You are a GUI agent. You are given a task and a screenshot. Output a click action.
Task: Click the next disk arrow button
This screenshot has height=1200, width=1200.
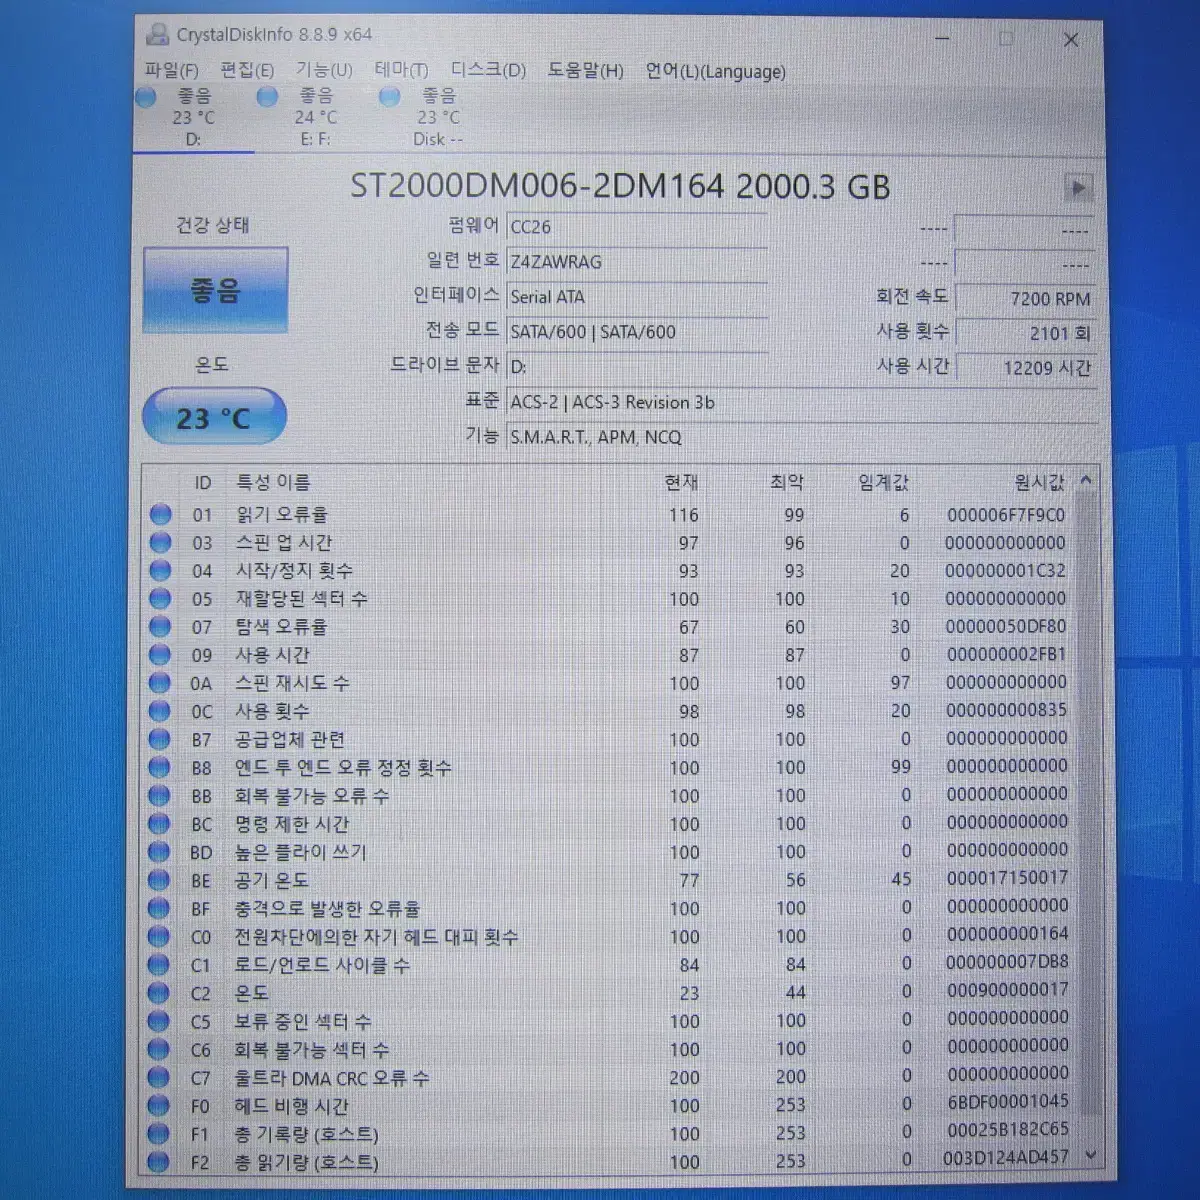[x=1078, y=187]
